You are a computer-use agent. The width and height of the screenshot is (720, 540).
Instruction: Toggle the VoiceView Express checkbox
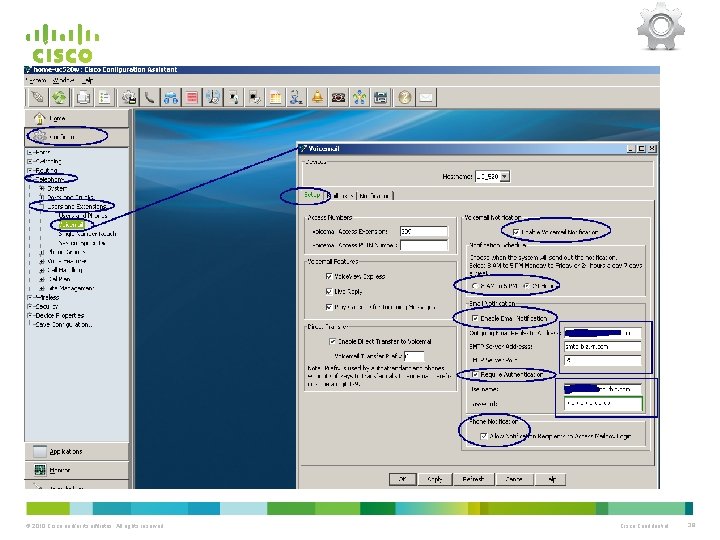[x=329, y=276]
